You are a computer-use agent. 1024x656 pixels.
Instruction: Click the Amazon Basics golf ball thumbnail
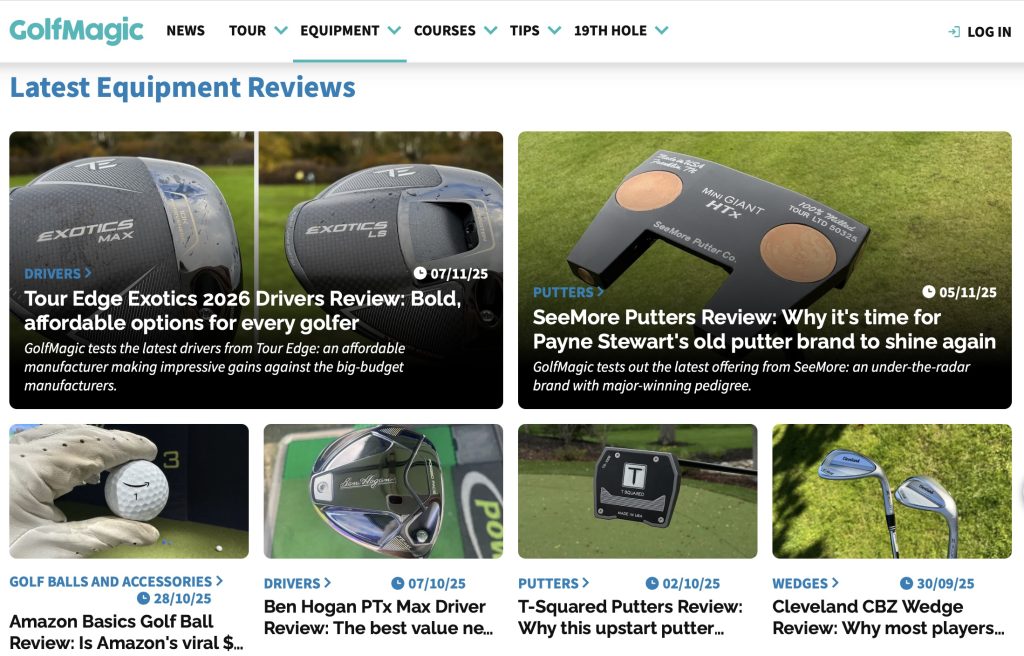pyautogui.click(x=129, y=491)
